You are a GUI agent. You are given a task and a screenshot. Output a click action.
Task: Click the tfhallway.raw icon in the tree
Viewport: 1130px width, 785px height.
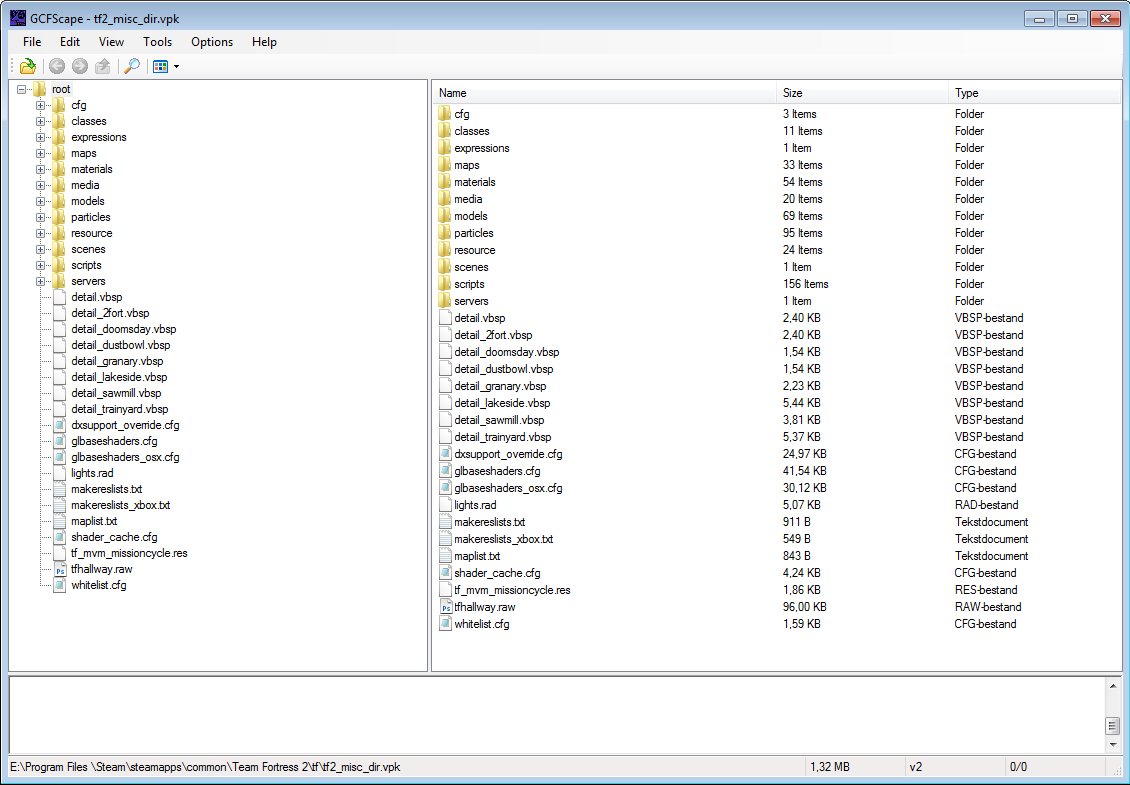[x=59, y=569]
